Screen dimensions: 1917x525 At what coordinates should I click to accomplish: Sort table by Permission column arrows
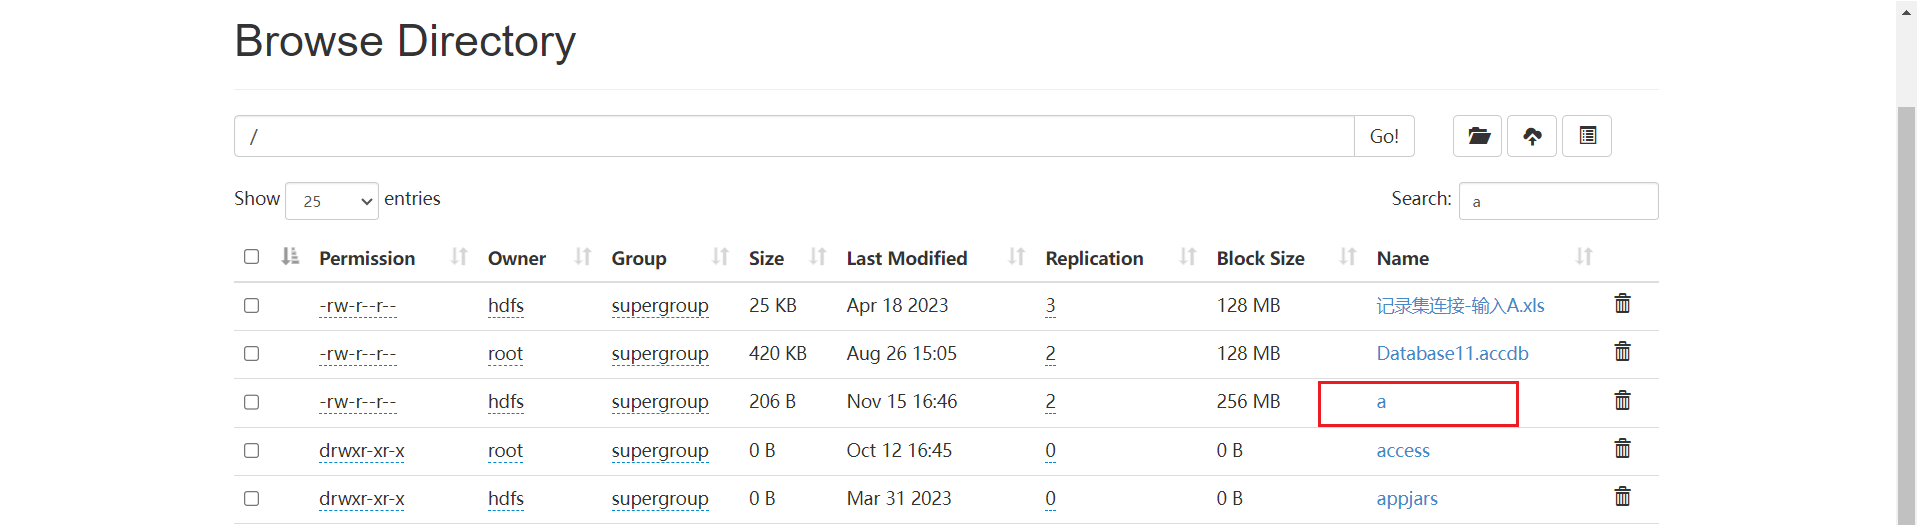tap(459, 257)
